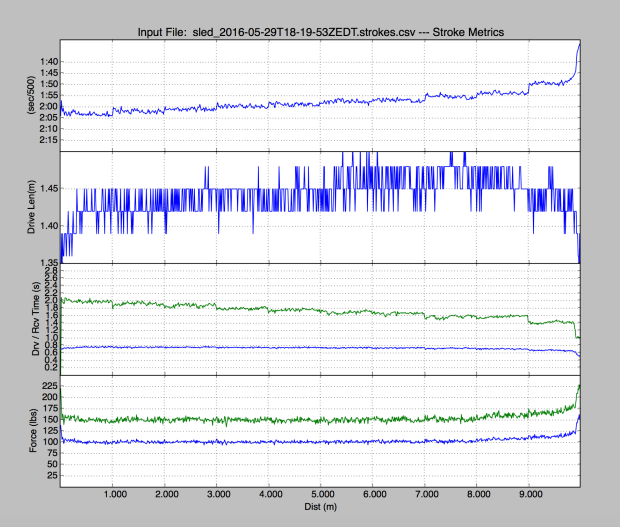Viewport: 620px width, 527px height.
Task: Click the 2:15 pace tick label
Action: [x=45, y=140]
